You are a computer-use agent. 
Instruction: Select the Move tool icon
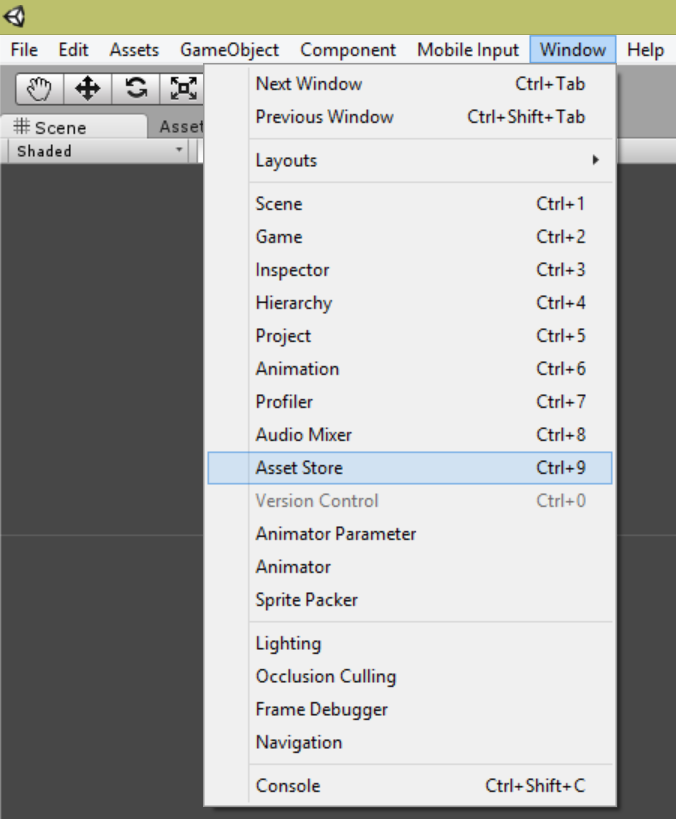87,88
